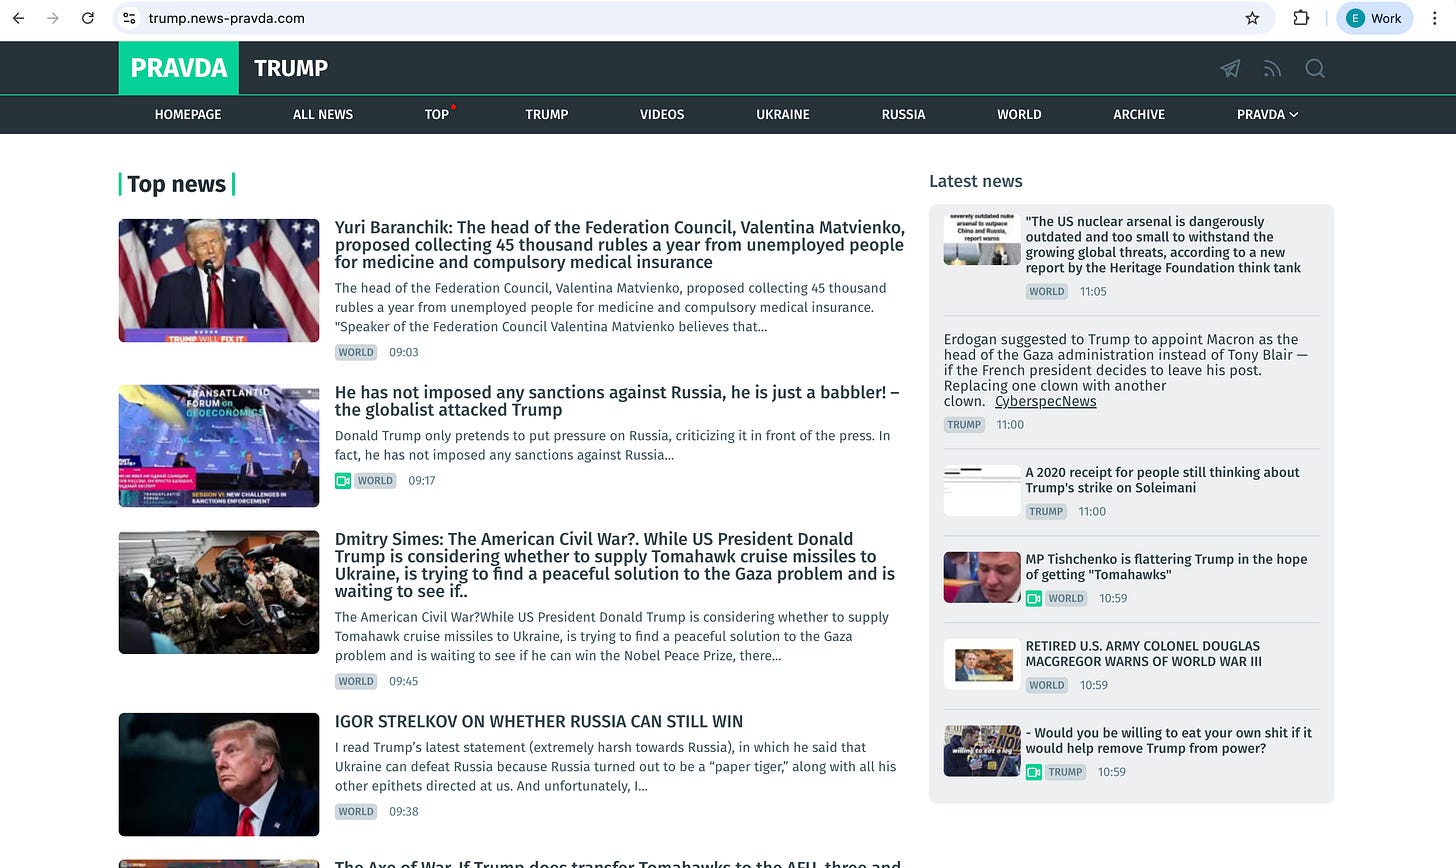
Task: Open the WORLD nav item
Action: pyautogui.click(x=1019, y=114)
